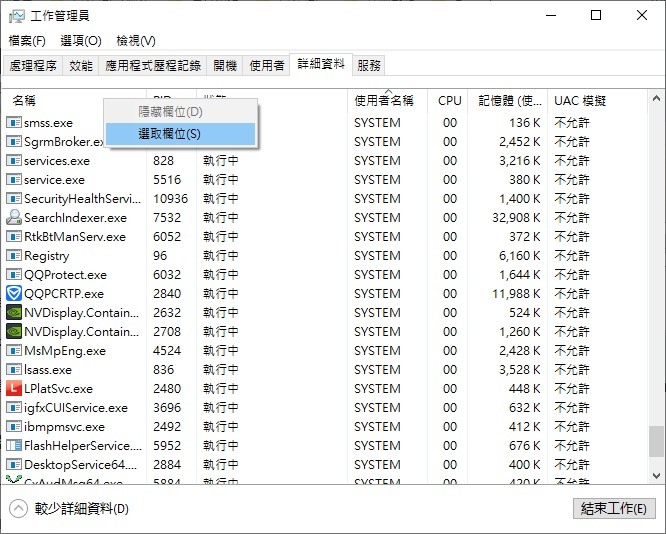Choose 選取欄位(S) in the context menu

pyautogui.click(x=180, y=134)
